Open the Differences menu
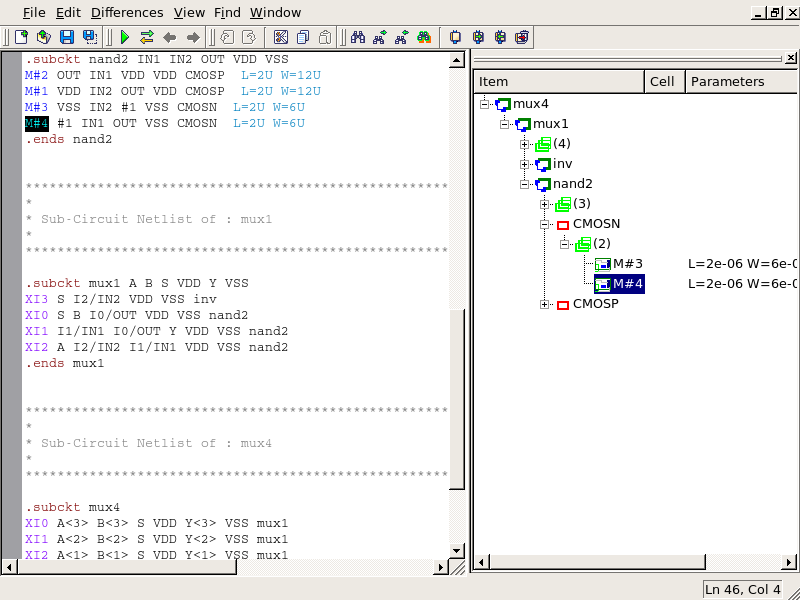Image resolution: width=800 pixels, height=600 pixels. (x=127, y=13)
